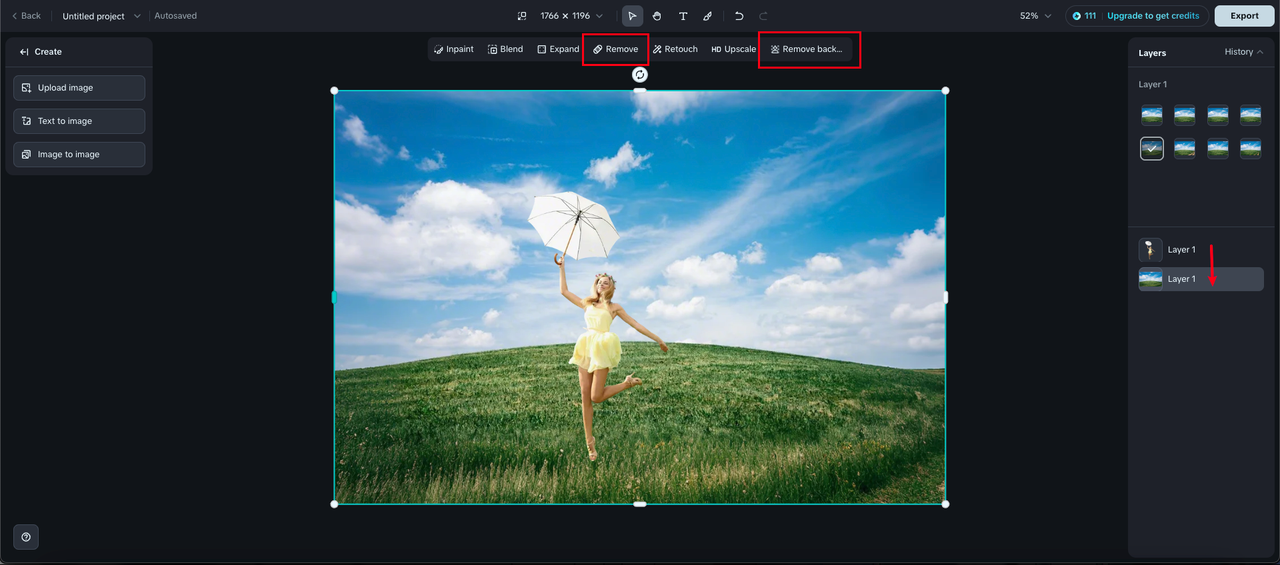
Task: Select Layer 1 with the landscape thumbnail
Action: [1200, 279]
